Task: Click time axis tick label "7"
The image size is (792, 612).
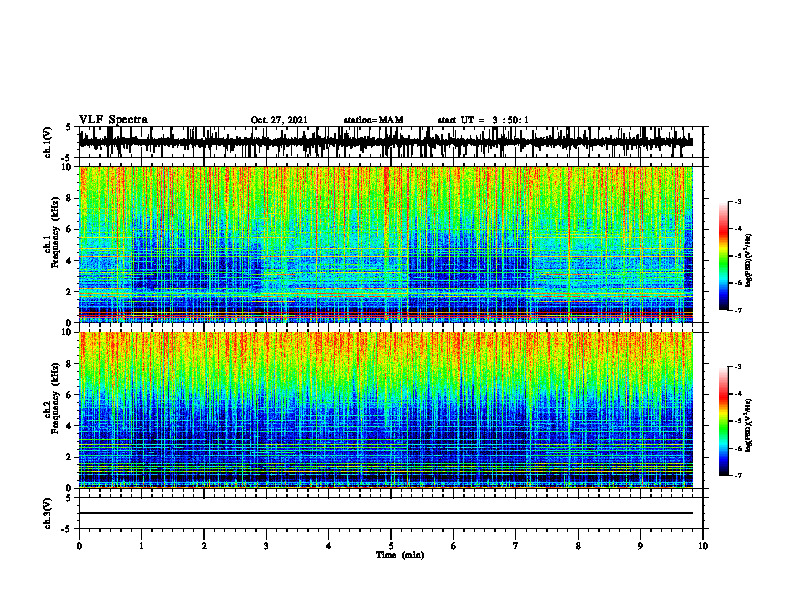Action: click(x=516, y=546)
